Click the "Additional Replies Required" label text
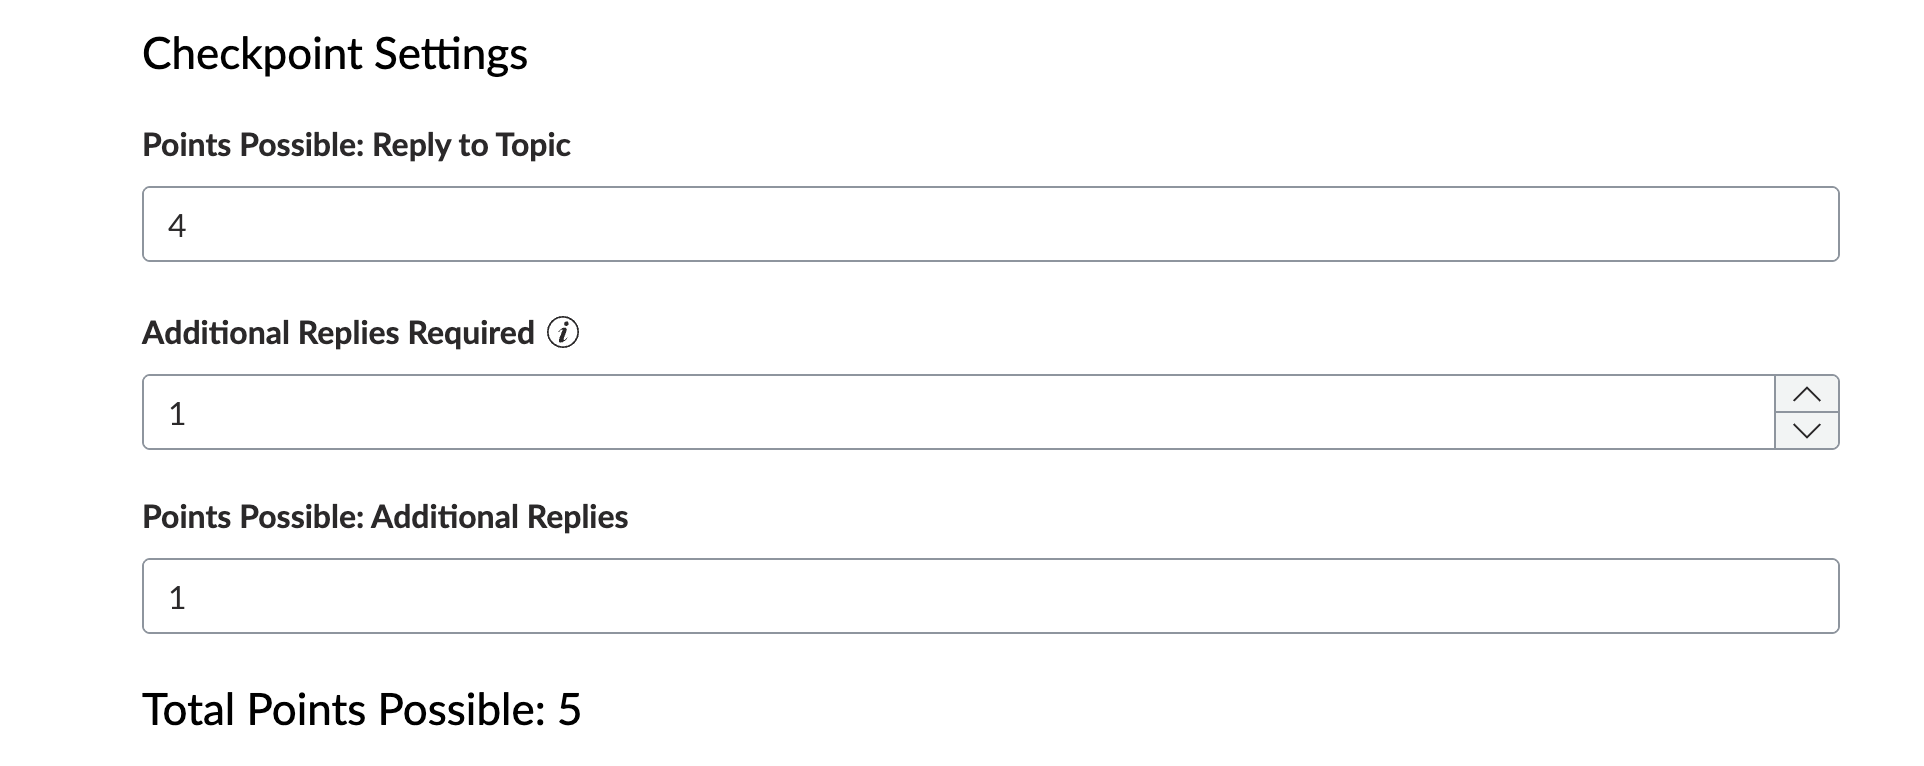1924x766 pixels. click(x=338, y=333)
